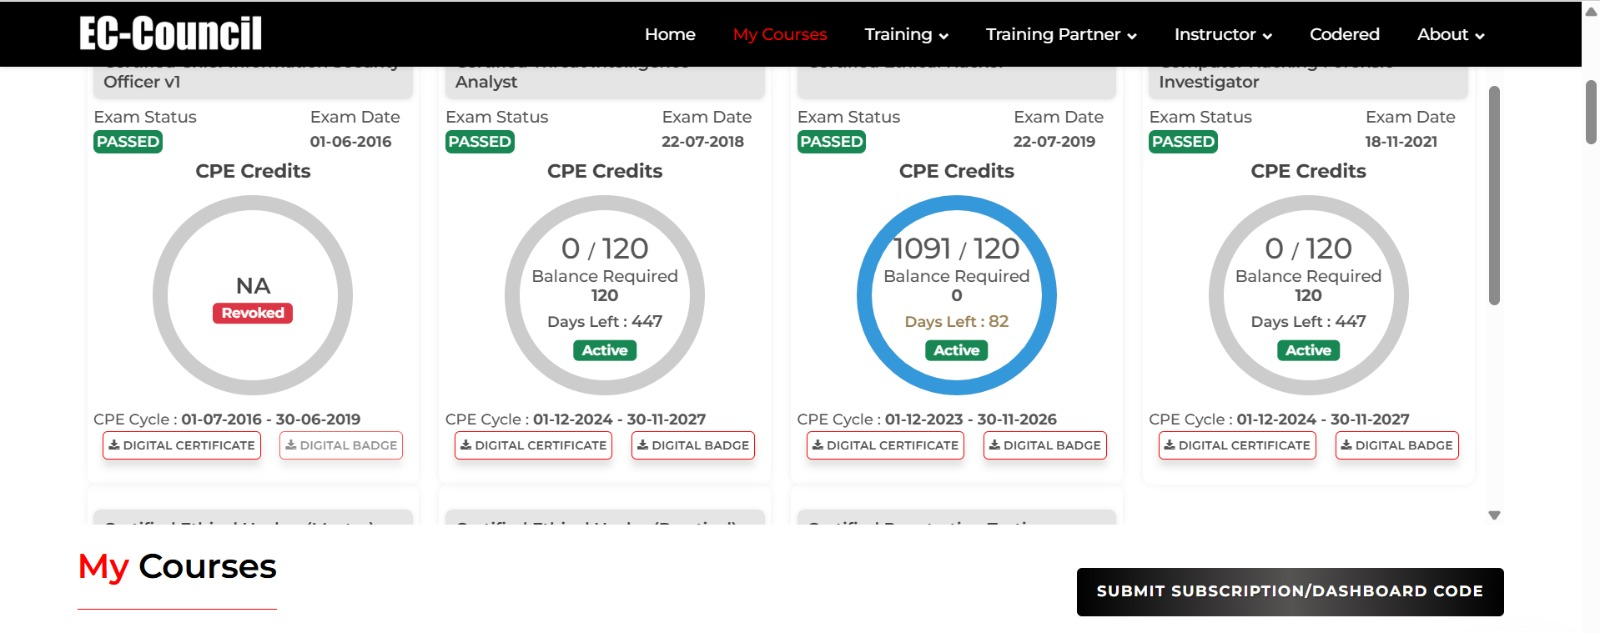Go to My Courses in navbar
The height and width of the screenshot is (633, 1600).
[x=780, y=34]
